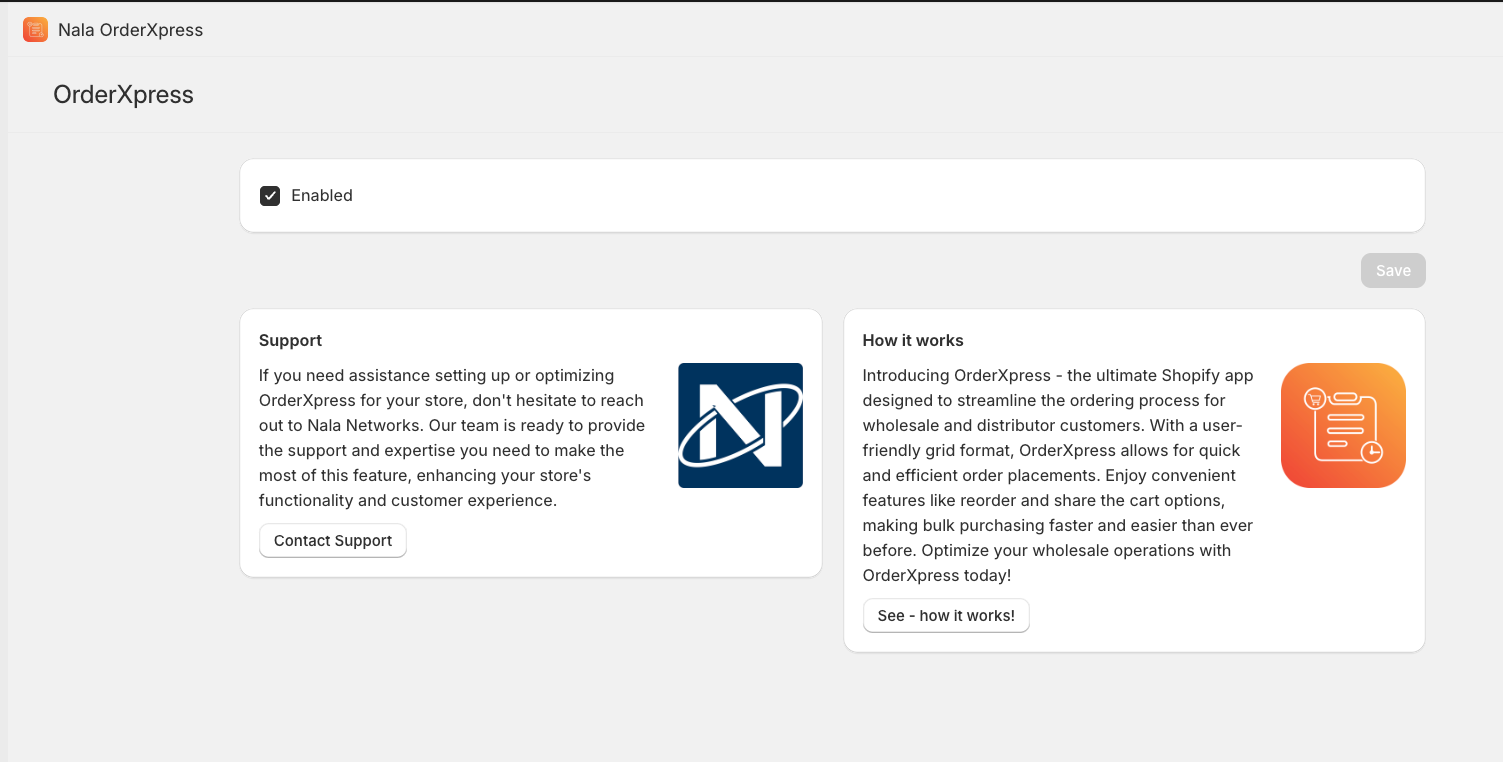The width and height of the screenshot is (1503, 762).
Task: Click the 'How it works' card heading
Action: point(913,341)
